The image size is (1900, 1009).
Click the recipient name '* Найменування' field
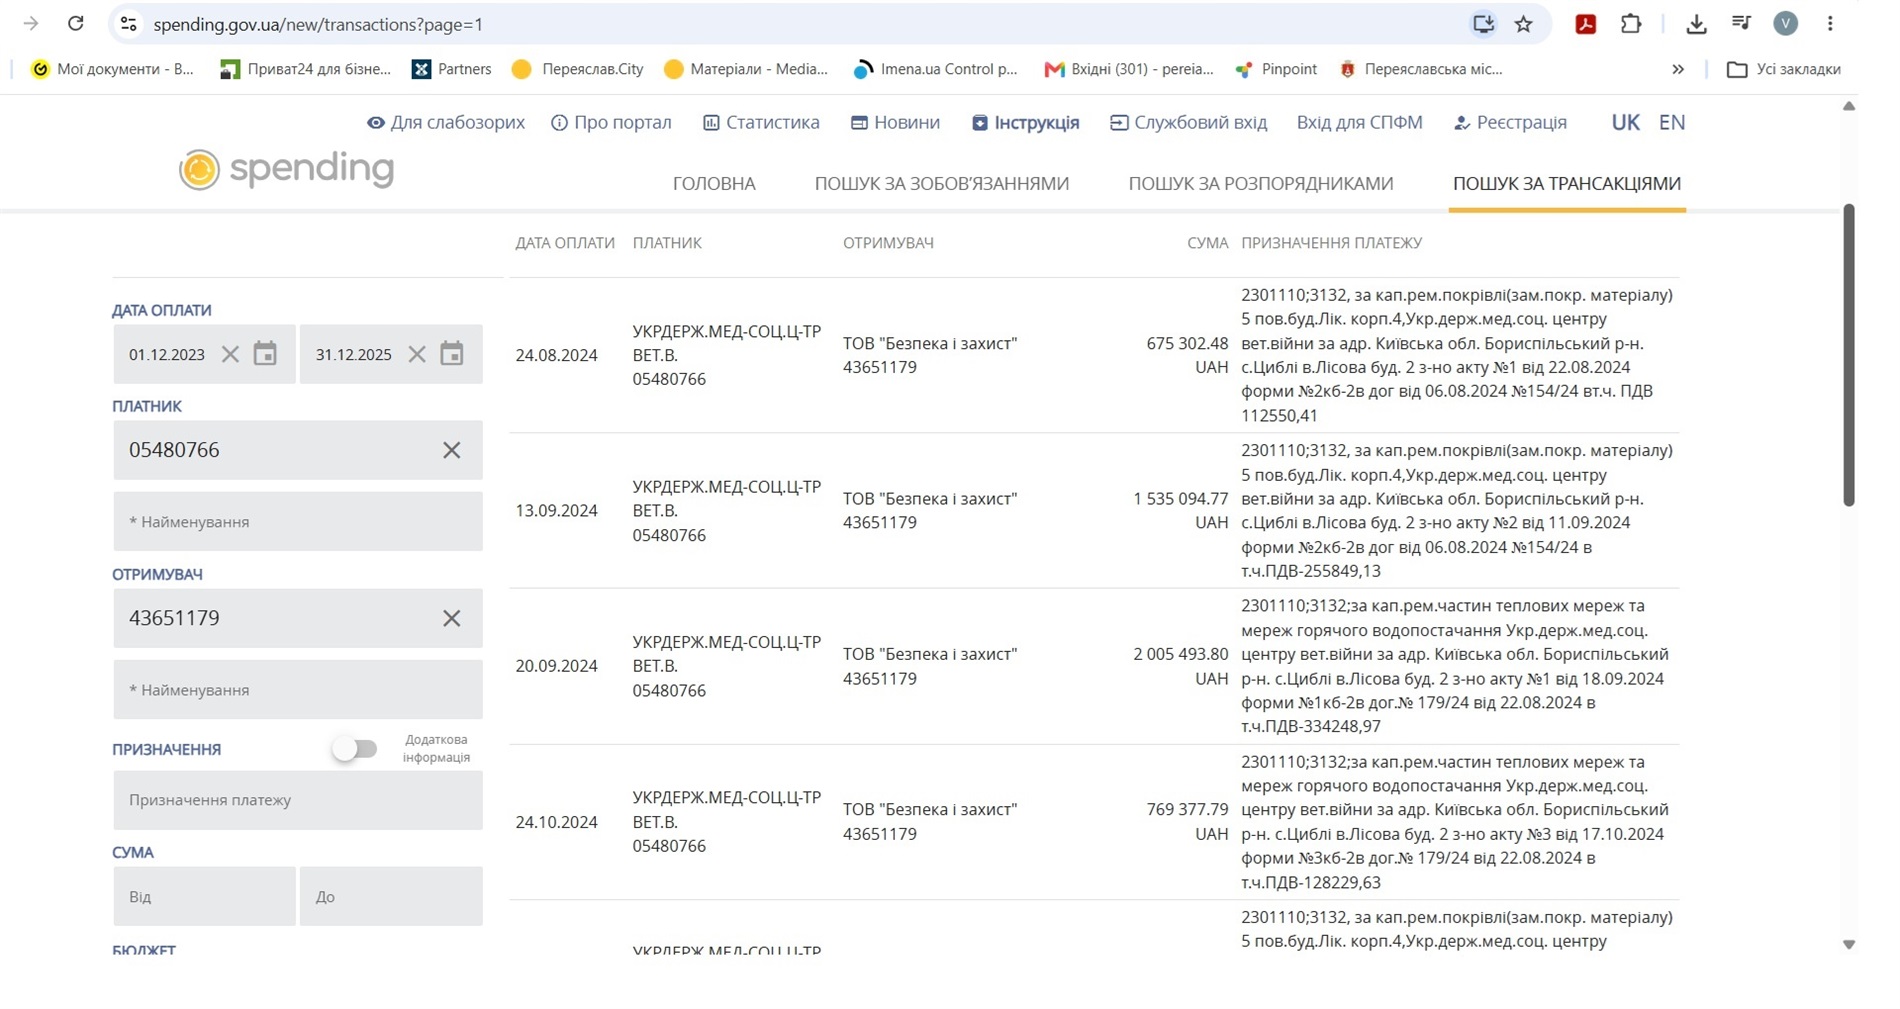point(298,689)
